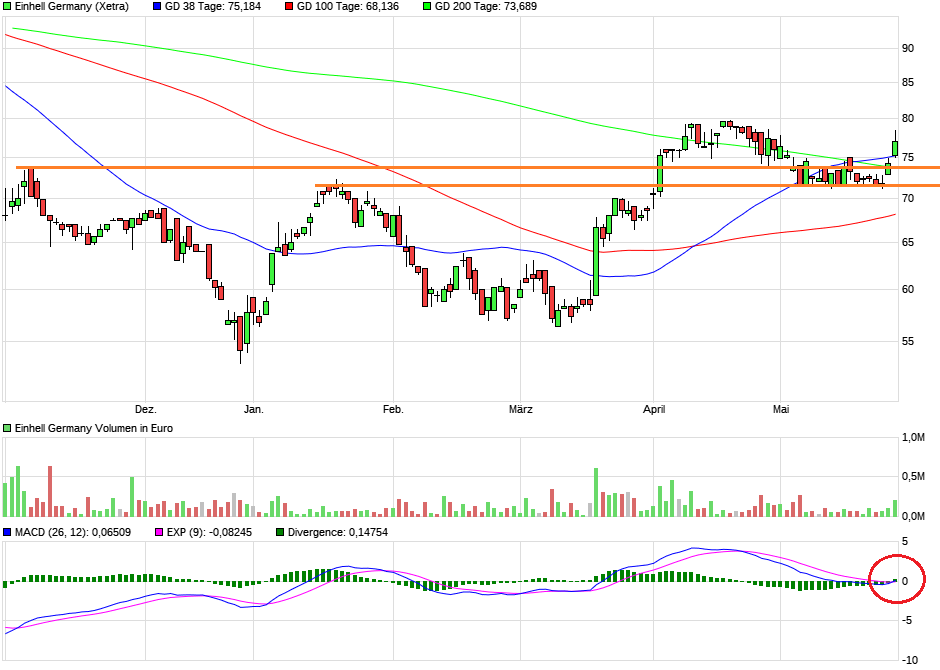Screen dimensions: 940x670
Task: Click the Volumen in Euro legend swatch
Action: click(8, 428)
